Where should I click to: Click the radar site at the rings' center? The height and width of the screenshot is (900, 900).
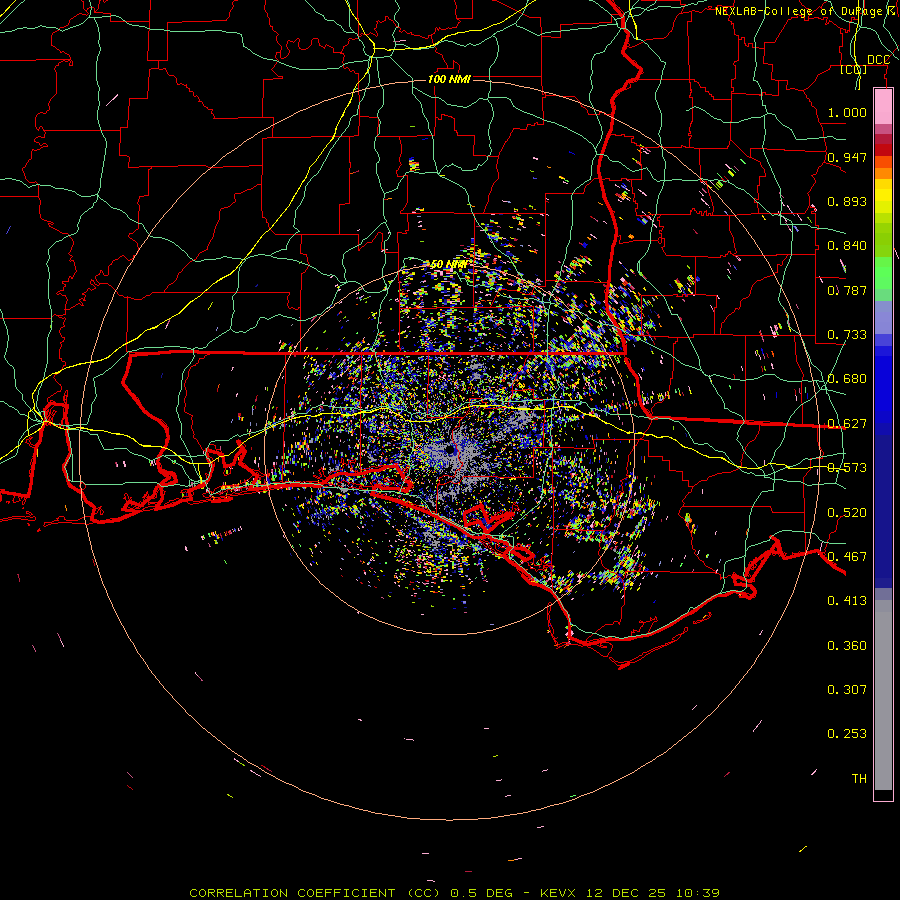coord(452,450)
